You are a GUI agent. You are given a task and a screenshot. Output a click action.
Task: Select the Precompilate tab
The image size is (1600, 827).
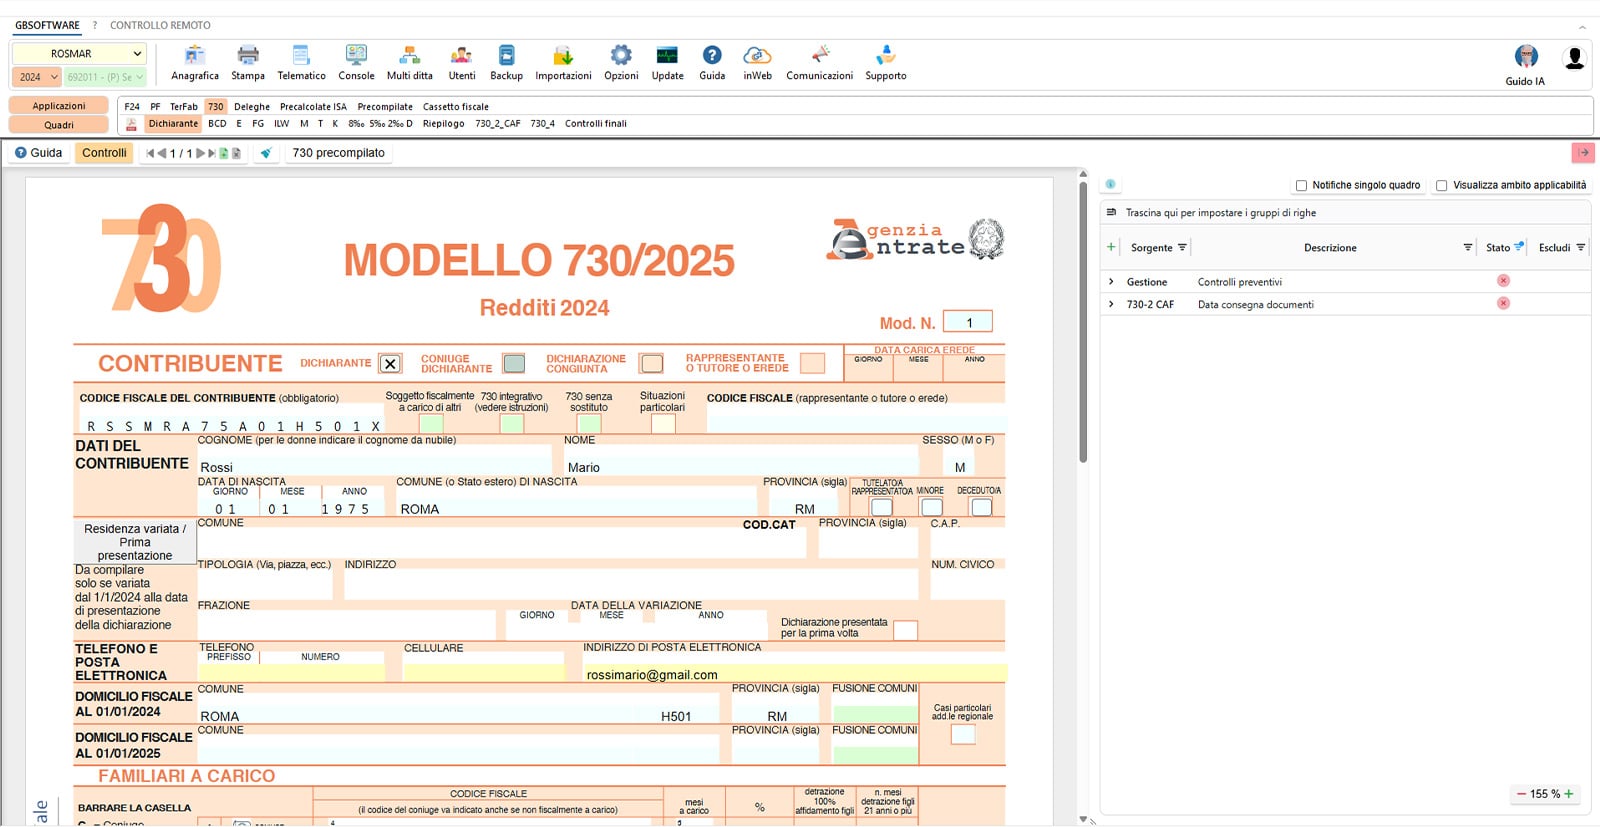tap(385, 107)
